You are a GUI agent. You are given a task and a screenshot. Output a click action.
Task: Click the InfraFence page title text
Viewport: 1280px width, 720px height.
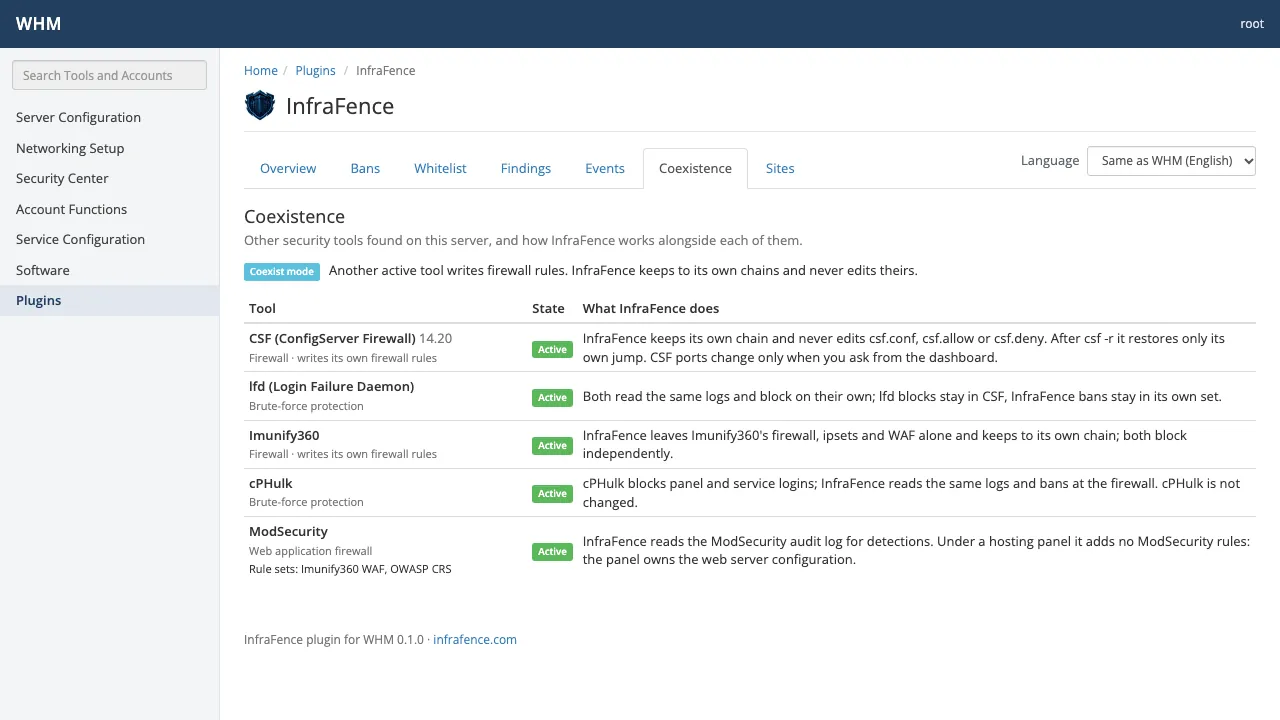340,106
